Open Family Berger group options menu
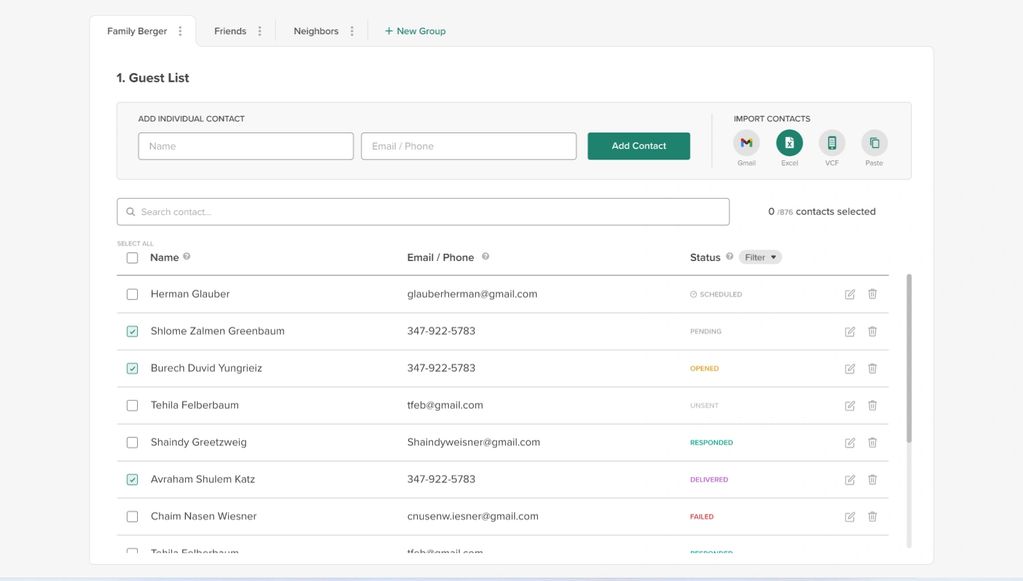 coord(180,31)
